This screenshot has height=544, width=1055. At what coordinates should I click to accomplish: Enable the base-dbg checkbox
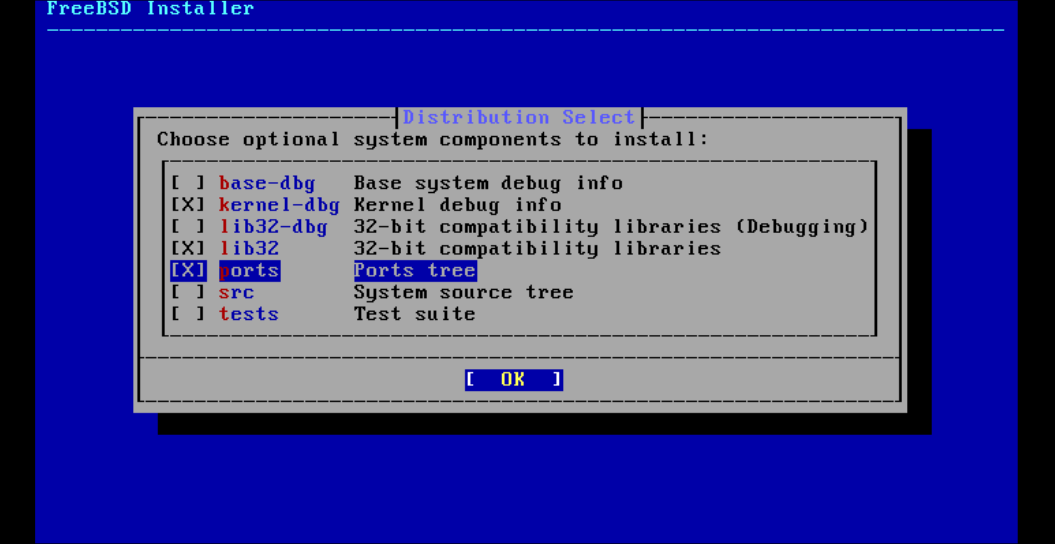(x=188, y=183)
